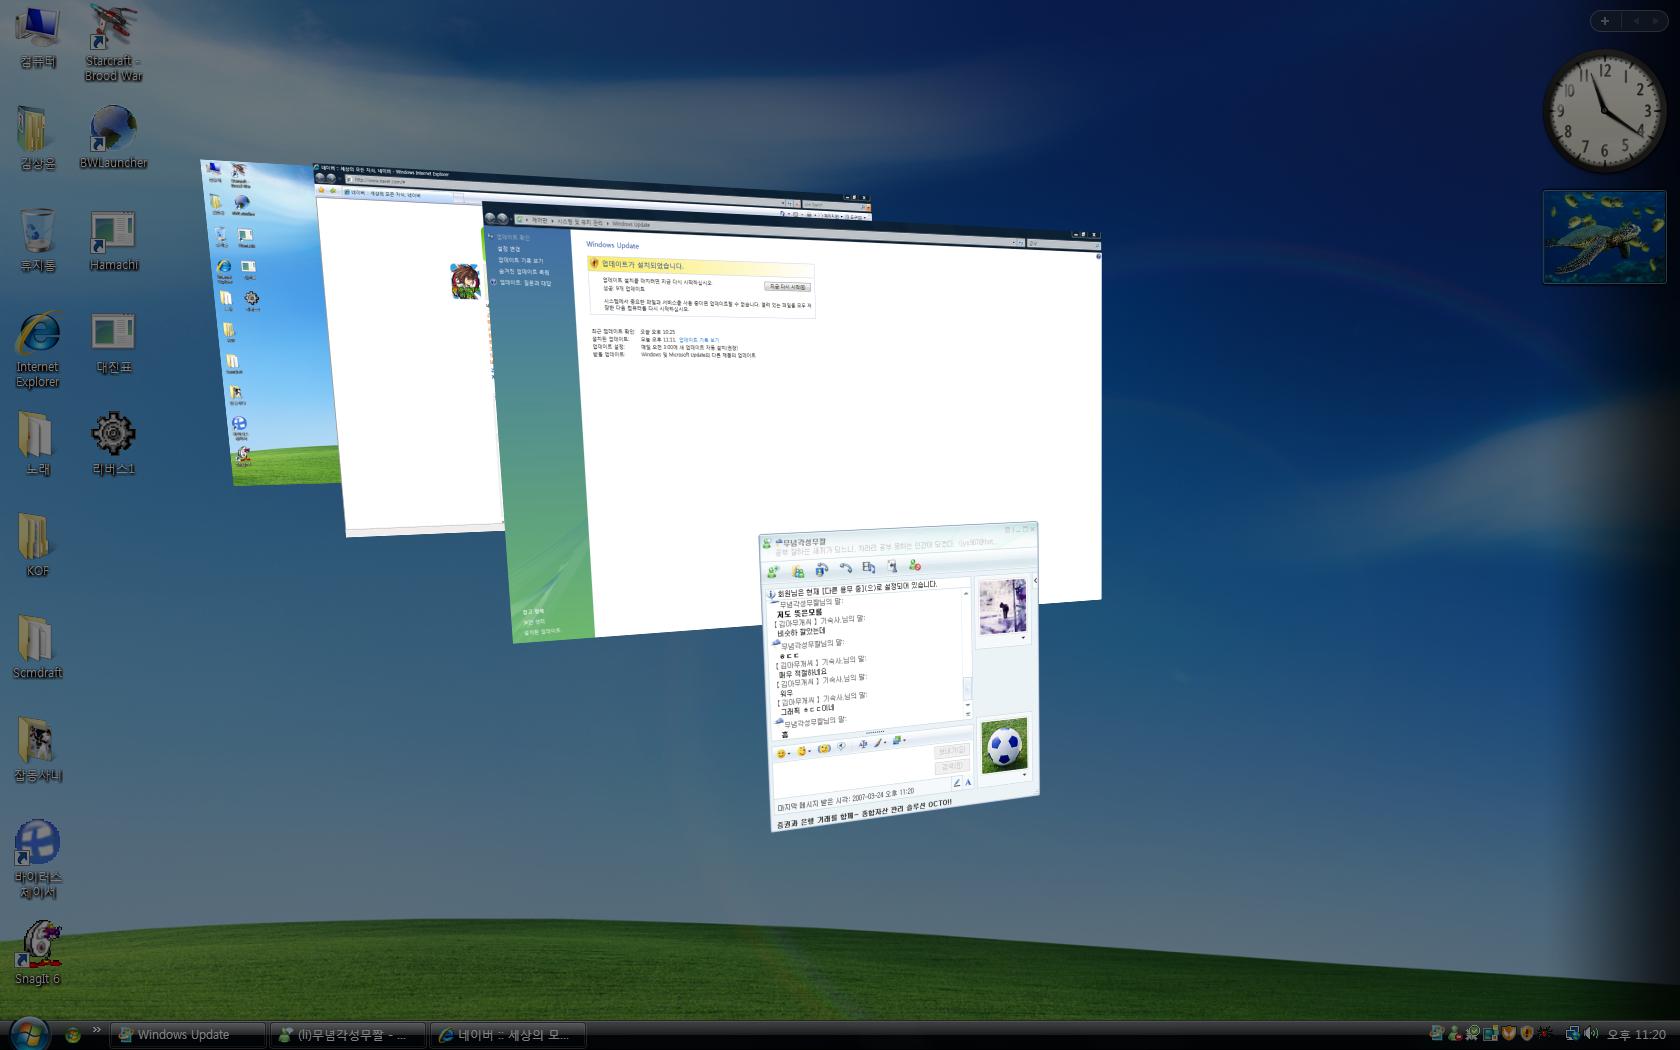The image size is (1680, 1050).
Task: Open dropdown arrow under soccer ball picture
Action: point(1024,775)
